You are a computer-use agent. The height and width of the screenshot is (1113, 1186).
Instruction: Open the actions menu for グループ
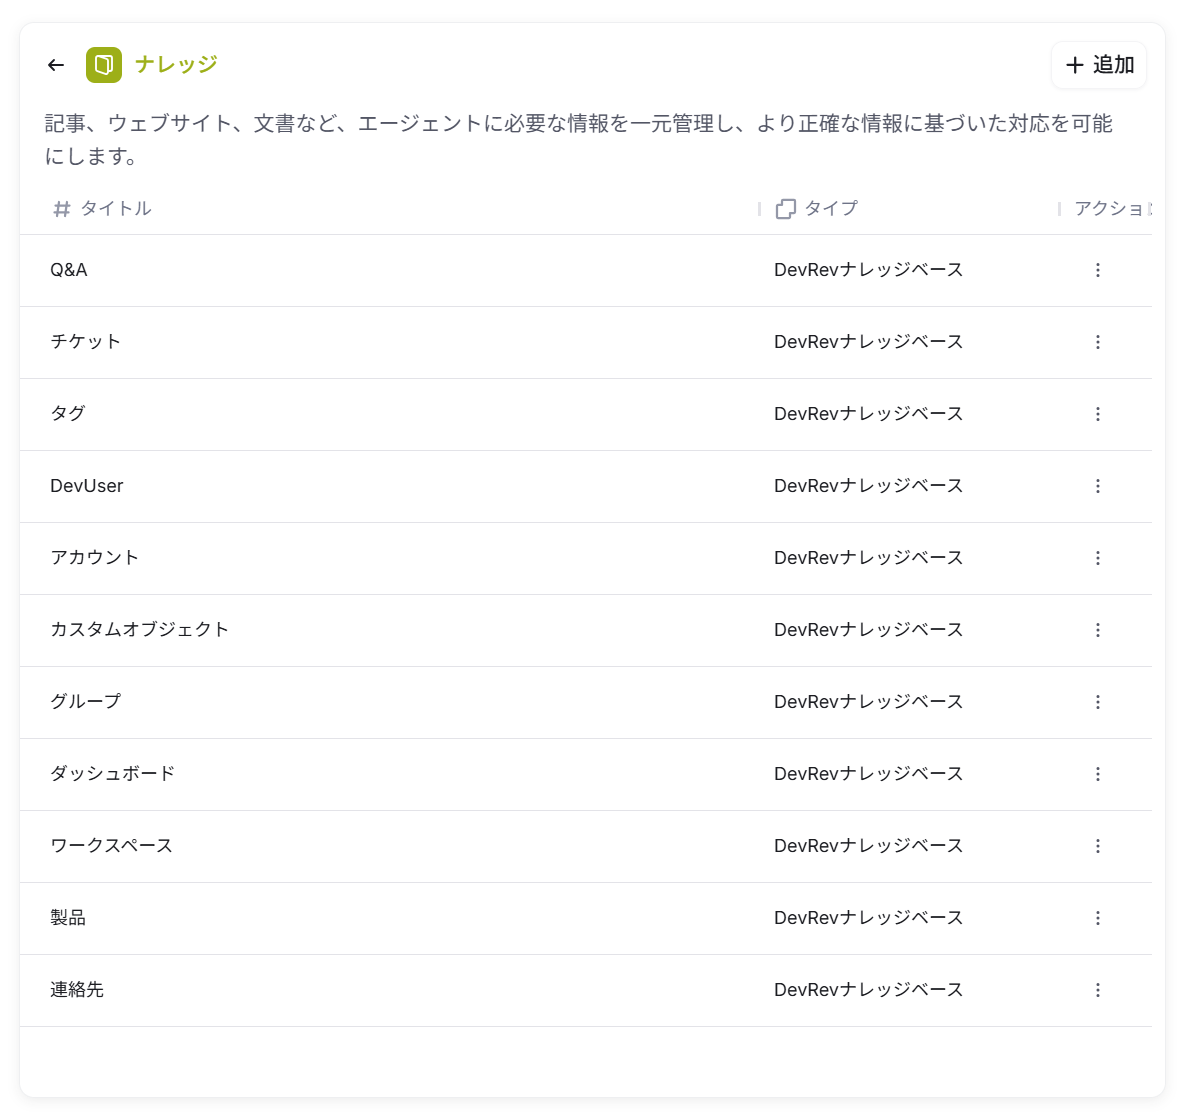click(x=1098, y=702)
